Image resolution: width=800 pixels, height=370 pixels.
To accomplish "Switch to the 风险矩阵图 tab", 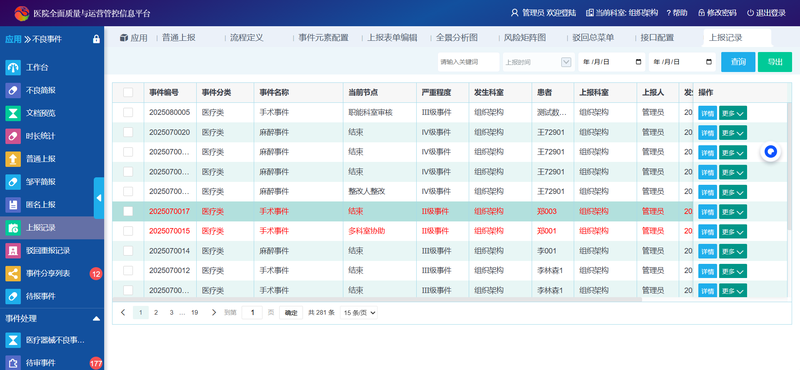I will tap(525, 38).
